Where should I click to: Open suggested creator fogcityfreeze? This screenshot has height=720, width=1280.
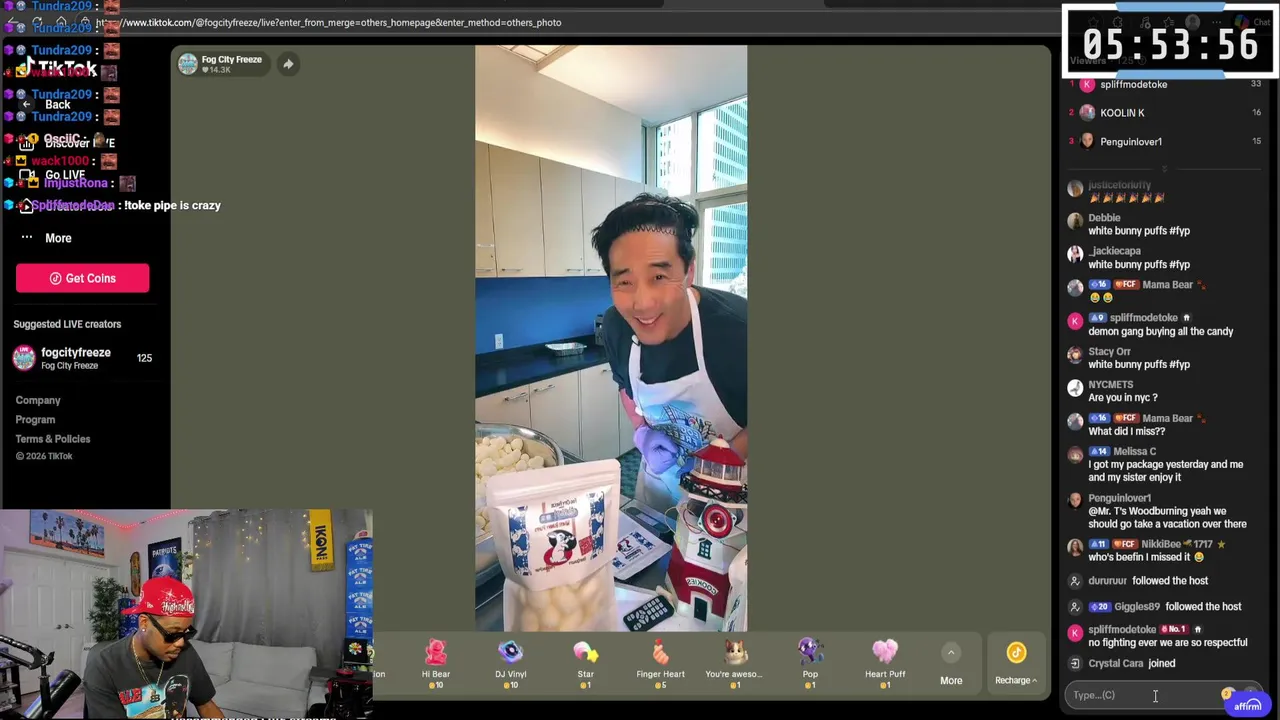click(82, 358)
